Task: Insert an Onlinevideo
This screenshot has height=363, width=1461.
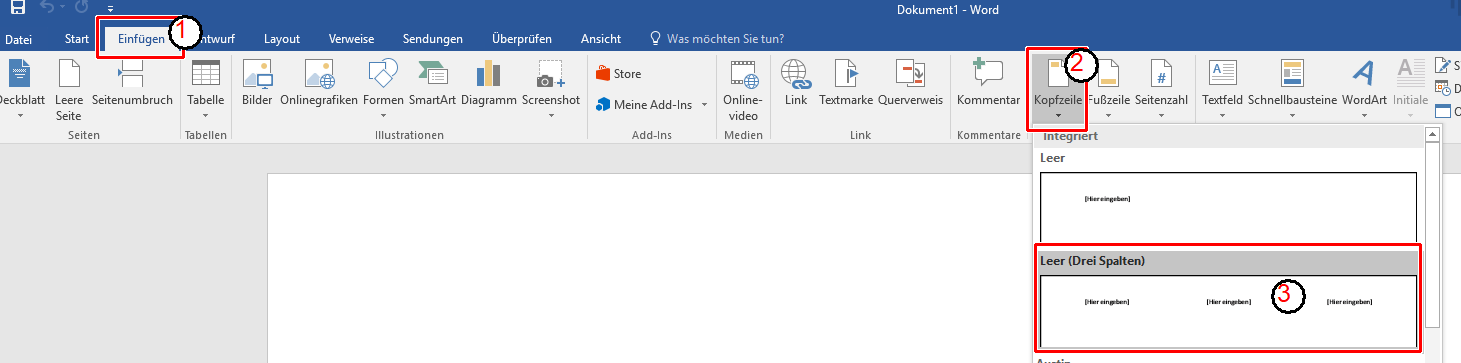Action: point(743,90)
